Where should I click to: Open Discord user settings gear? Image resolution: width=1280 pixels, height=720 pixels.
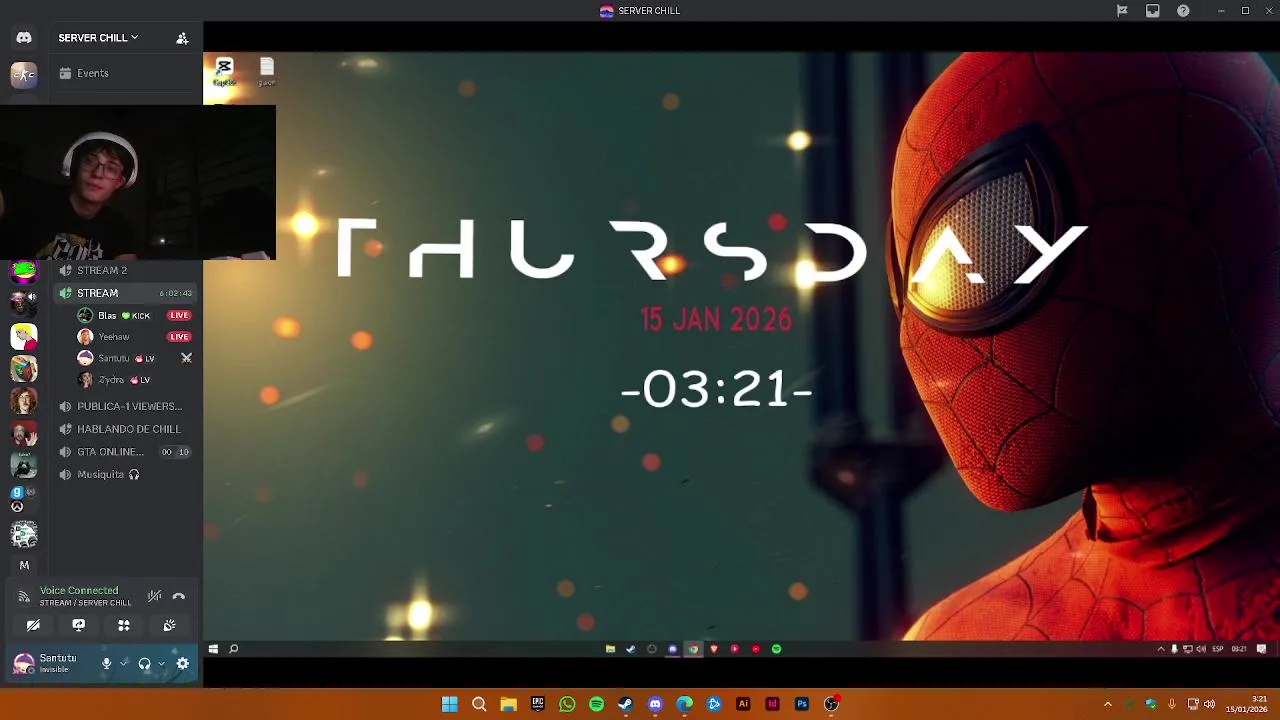point(183,664)
